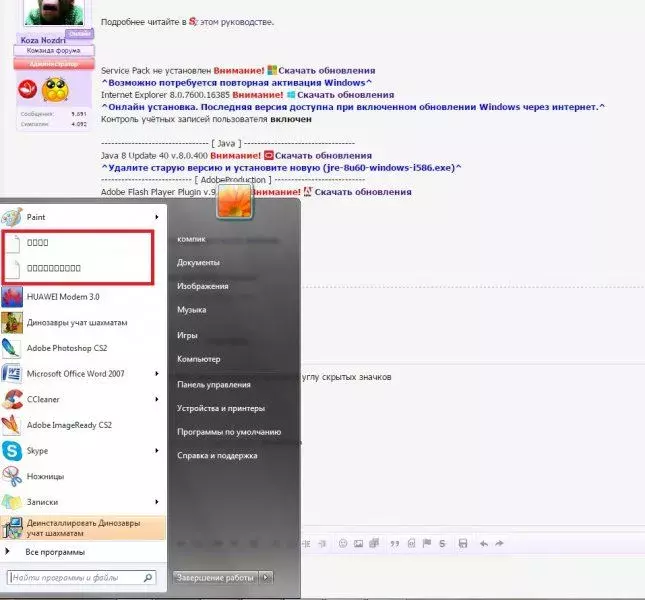Image resolution: width=645 pixels, height=600 pixels.
Task: Open Ножницы snipping tool
Action: click(82, 477)
